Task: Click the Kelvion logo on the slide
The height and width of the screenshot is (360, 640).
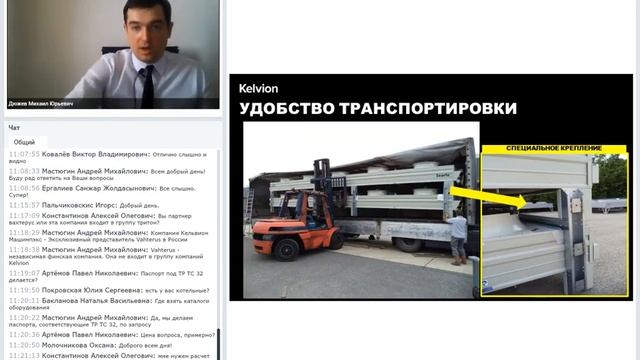Action: click(258, 89)
